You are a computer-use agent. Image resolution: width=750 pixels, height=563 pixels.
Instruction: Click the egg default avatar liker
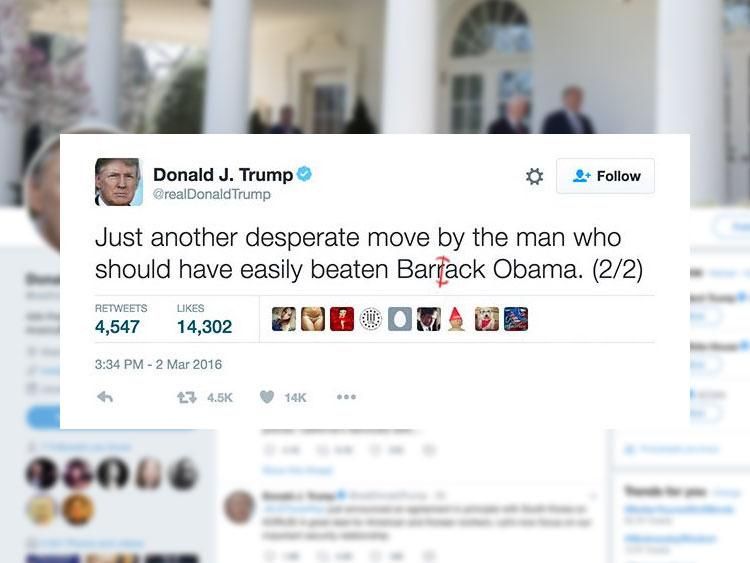pos(400,319)
